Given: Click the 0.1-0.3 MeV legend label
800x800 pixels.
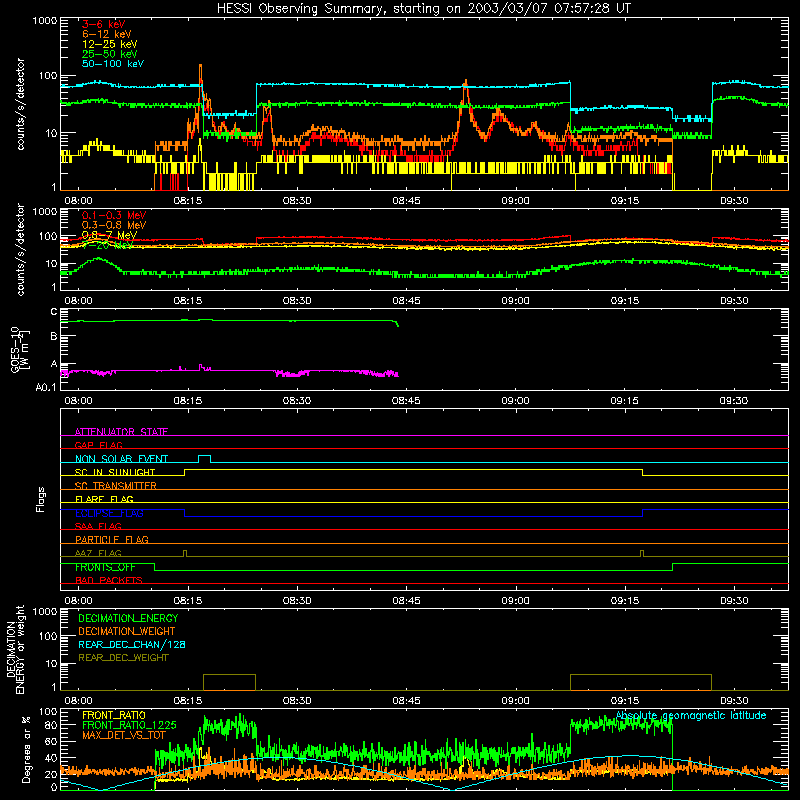Looking at the screenshot, I should tap(114, 215).
